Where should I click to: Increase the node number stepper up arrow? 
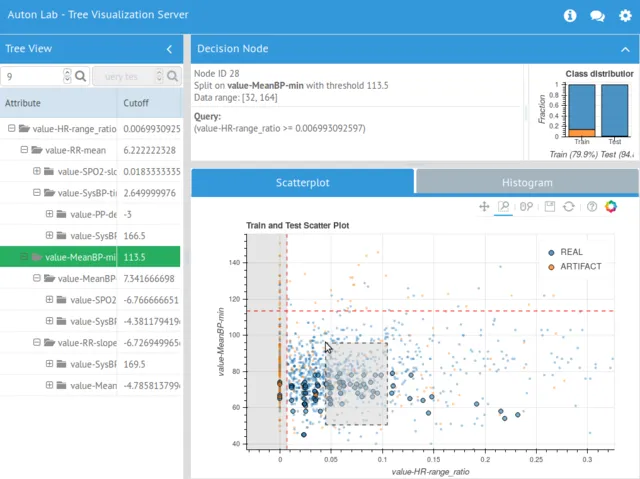coord(67,72)
